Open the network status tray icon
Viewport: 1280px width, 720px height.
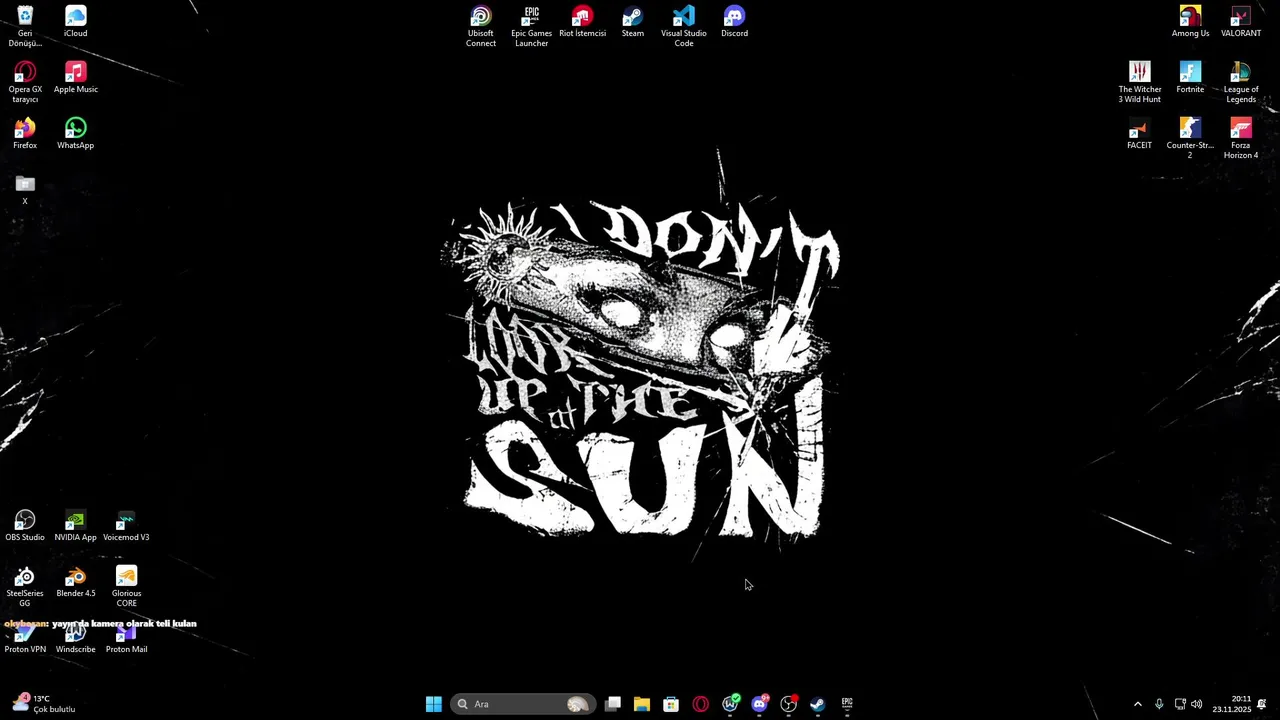tap(1180, 704)
